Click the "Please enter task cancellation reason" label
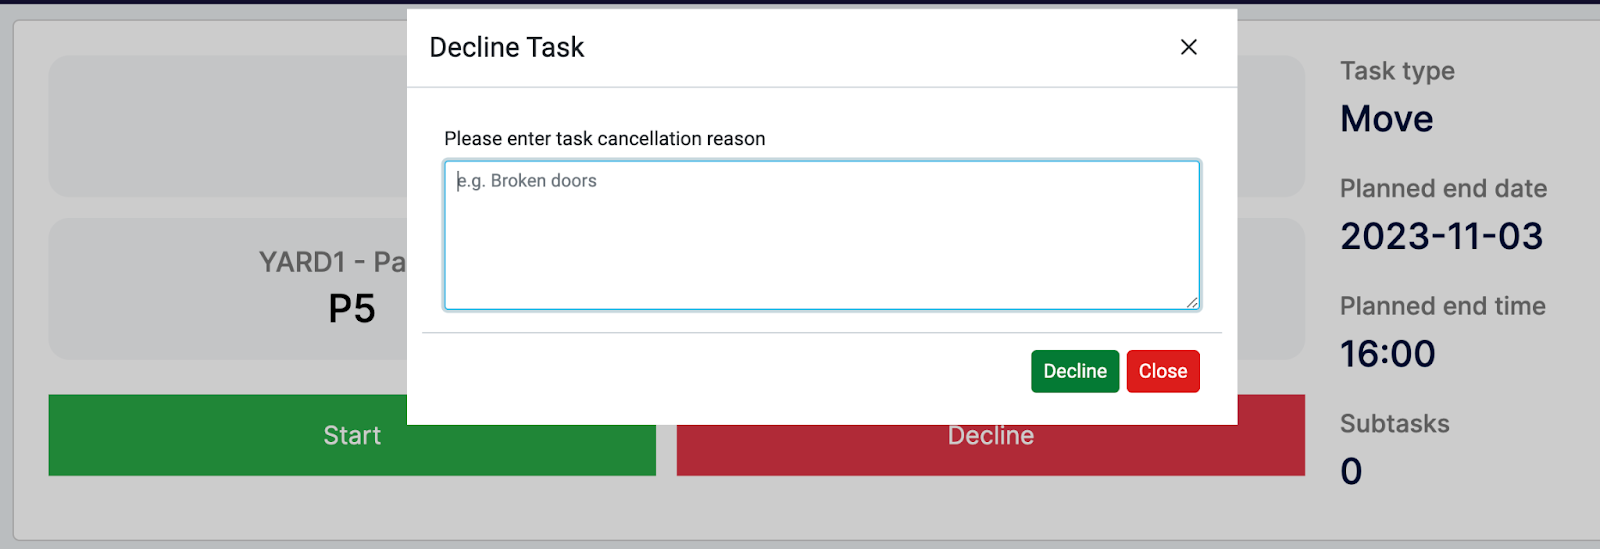 (x=604, y=139)
